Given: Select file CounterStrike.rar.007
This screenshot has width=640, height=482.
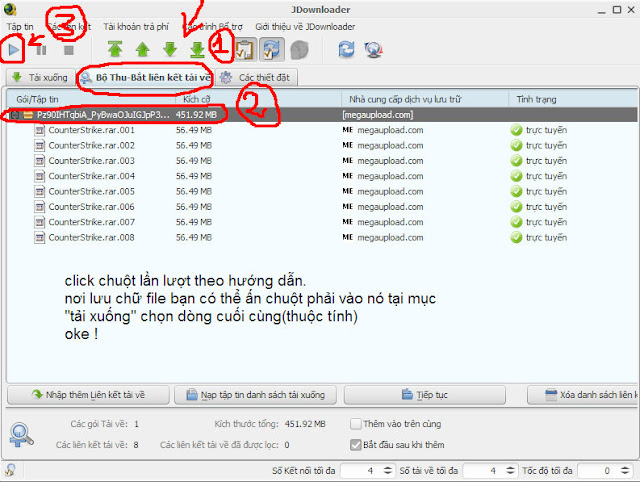Looking at the screenshot, I should (91, 222).
